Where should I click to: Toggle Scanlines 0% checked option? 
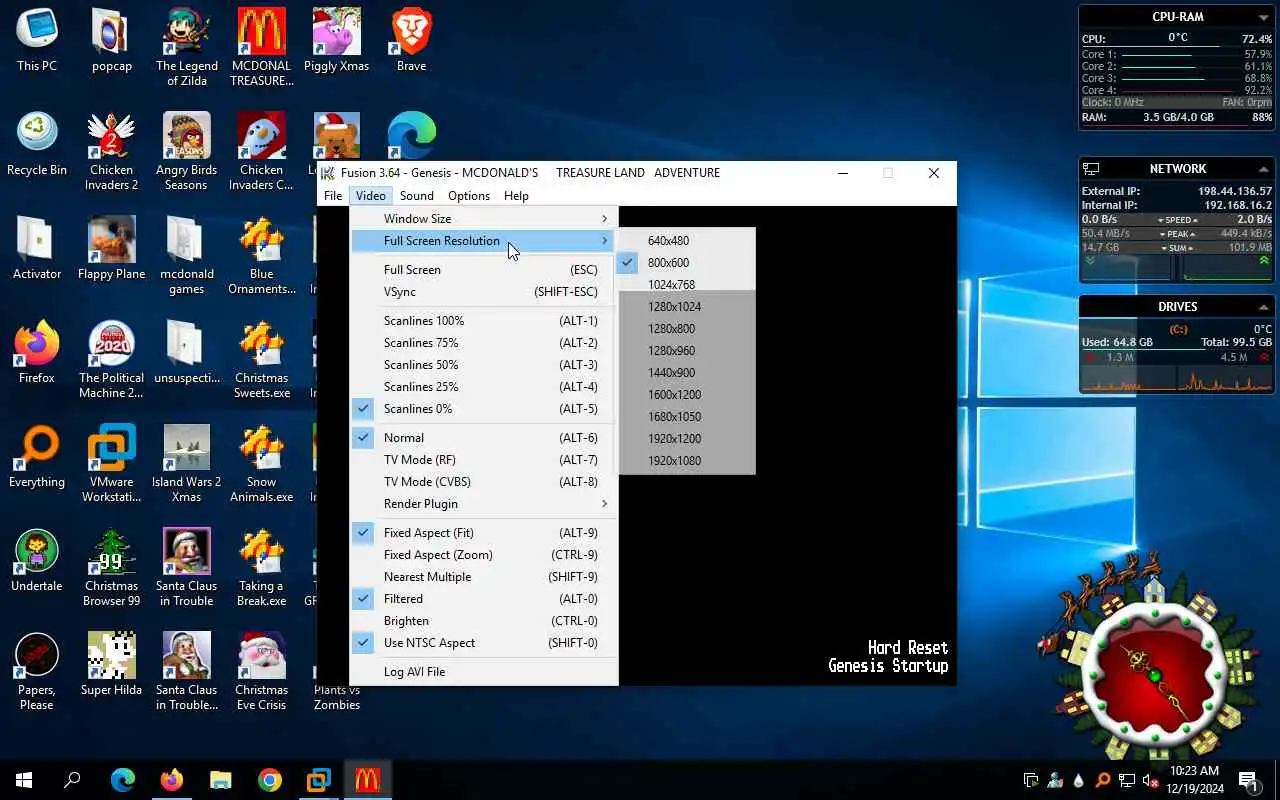(x=484, y=409)
